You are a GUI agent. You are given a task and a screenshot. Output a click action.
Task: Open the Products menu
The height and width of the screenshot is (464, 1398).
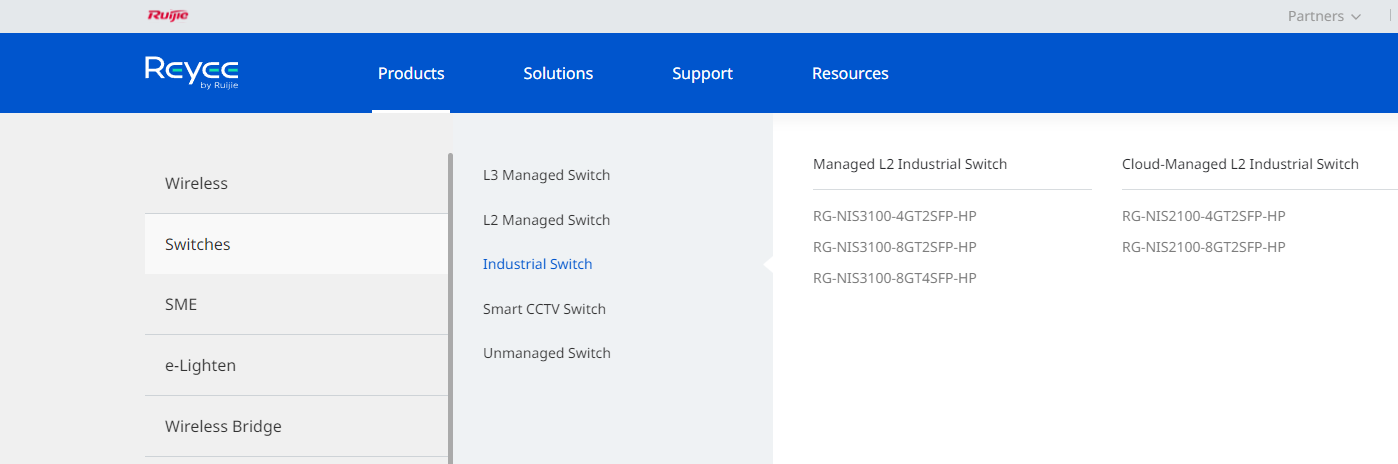coord(411,73)
